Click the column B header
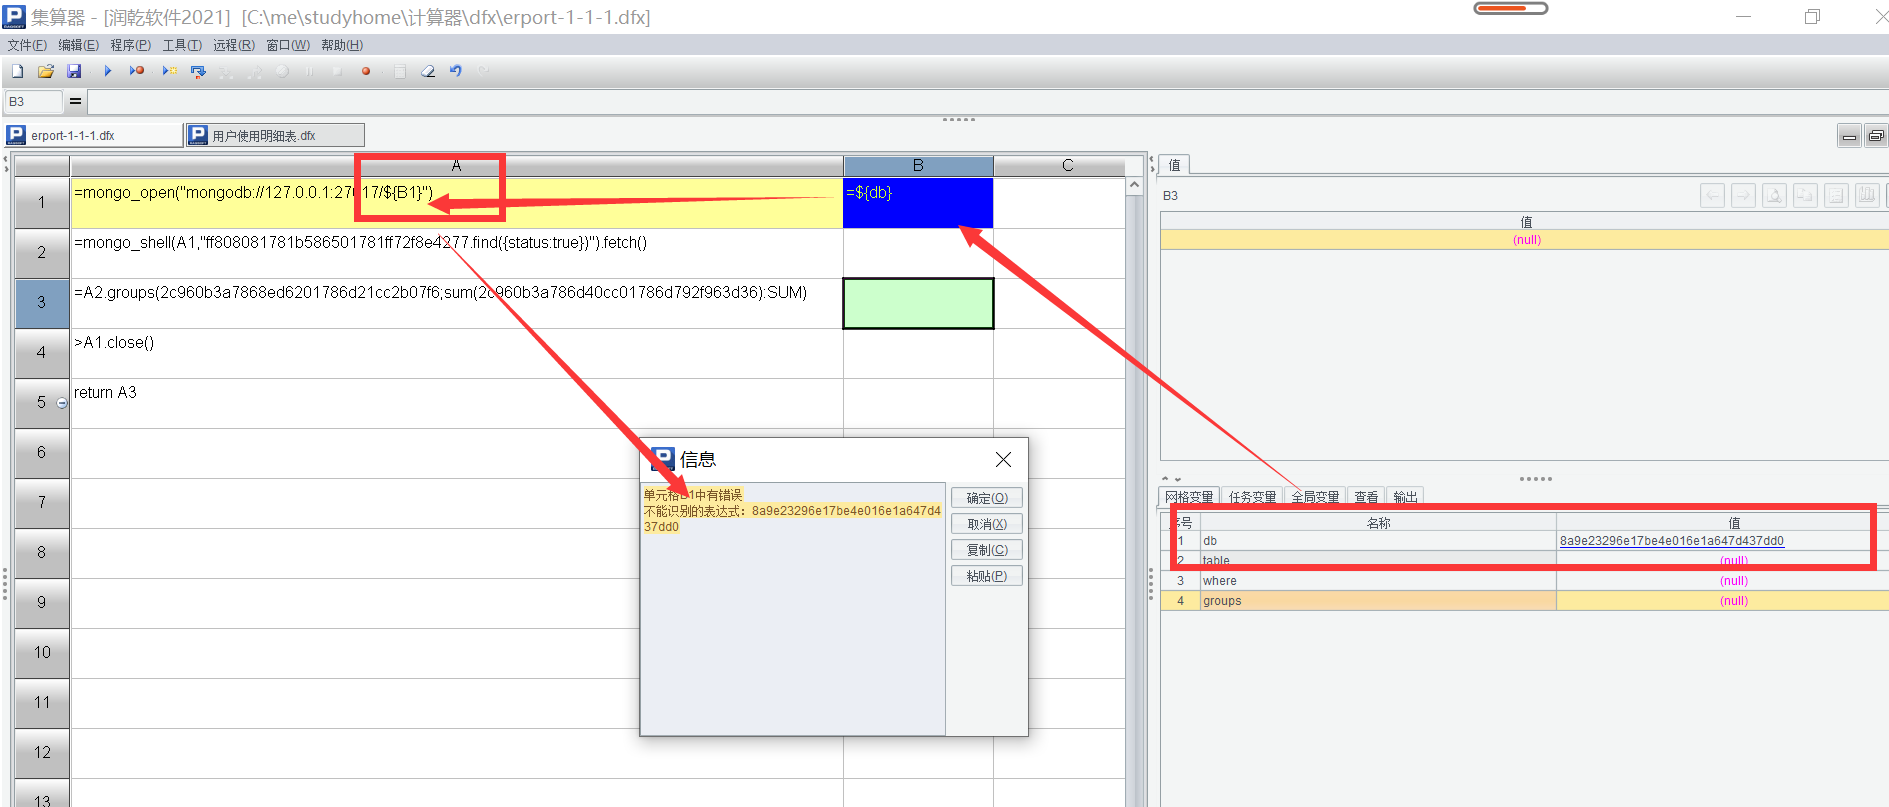 (918, 166)
